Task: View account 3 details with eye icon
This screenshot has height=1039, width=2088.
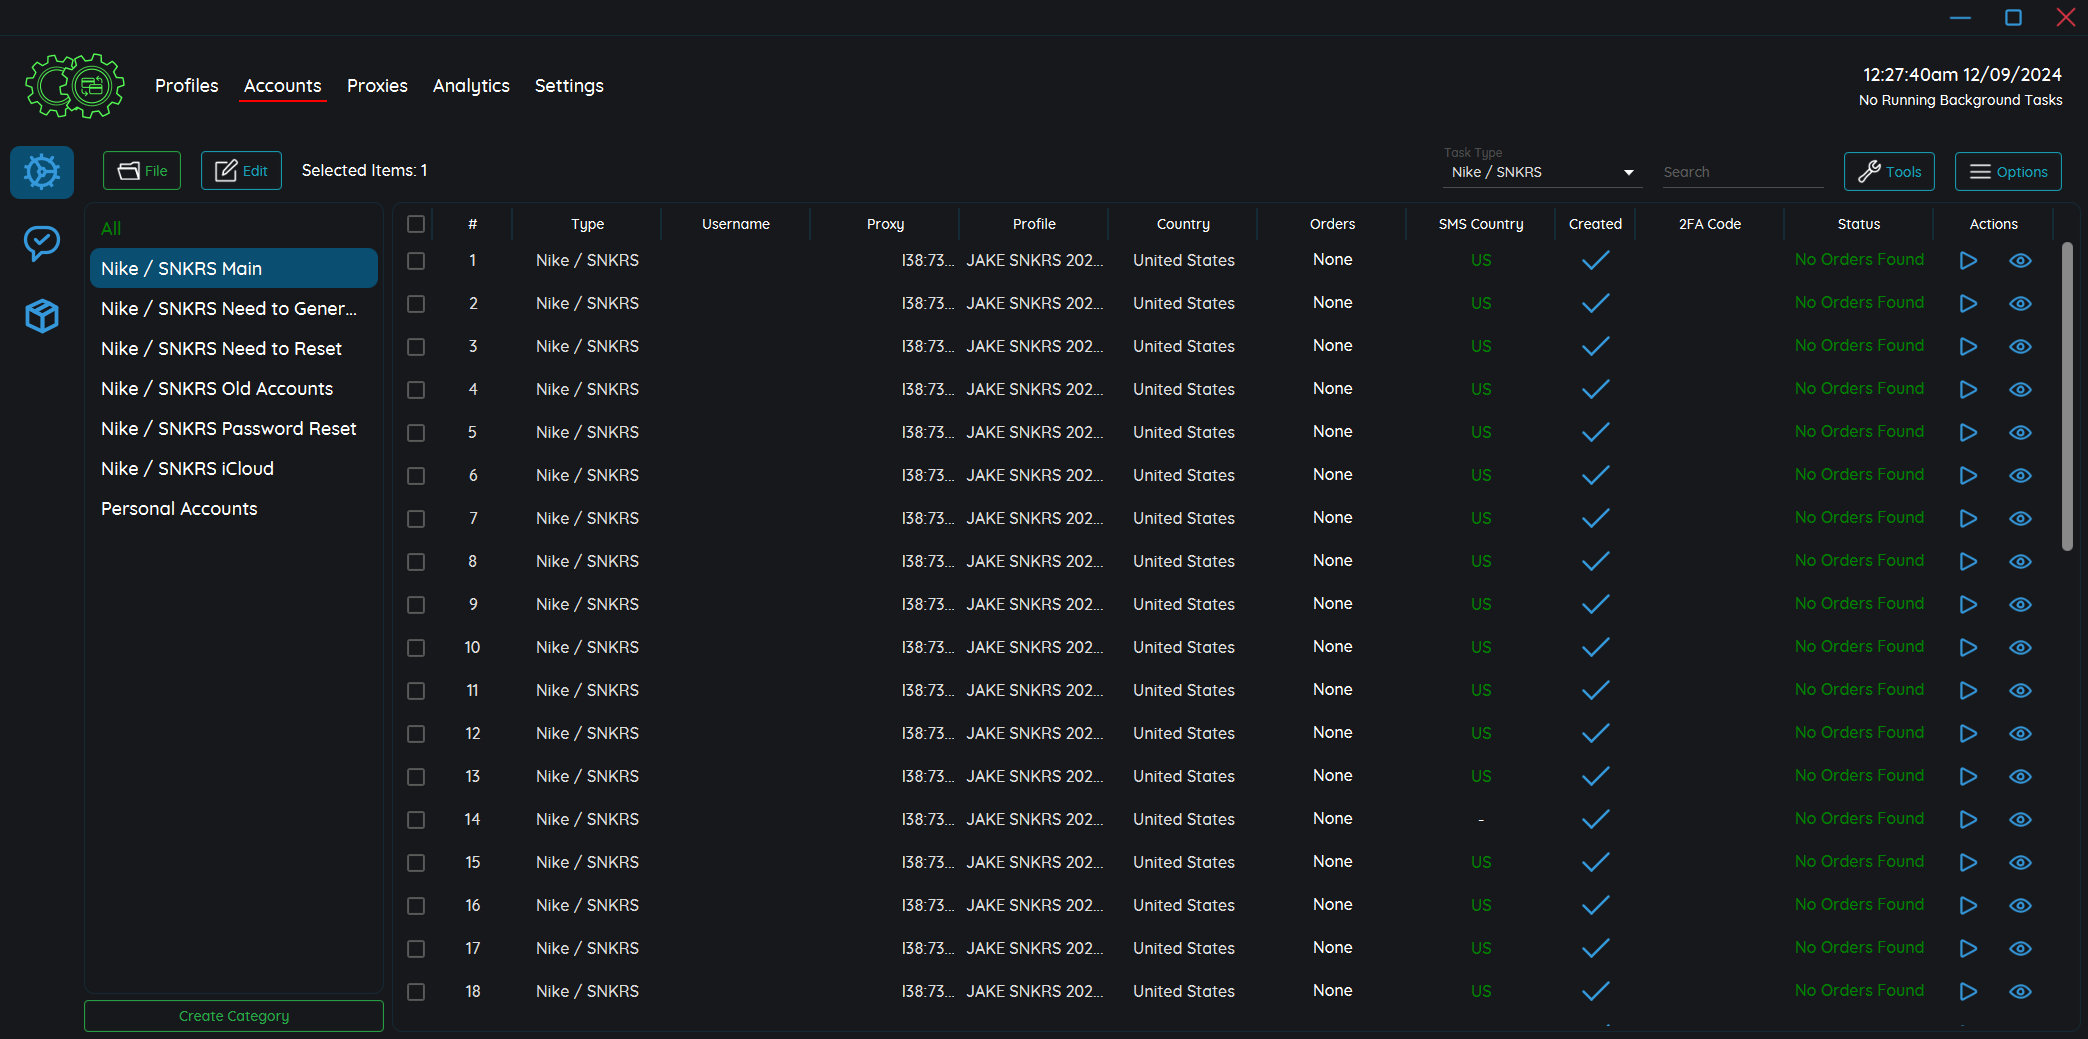Action: pyautogui.click(x=2020, y=346)
